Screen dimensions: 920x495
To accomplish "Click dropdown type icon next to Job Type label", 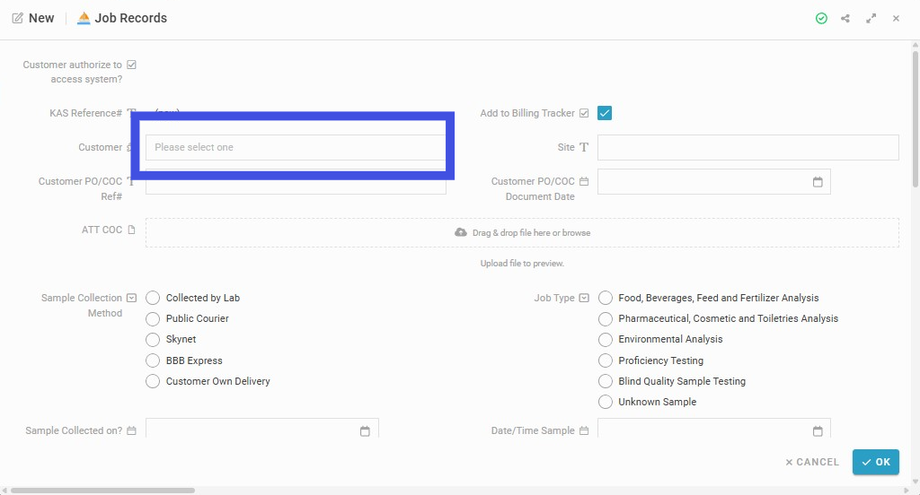I will point(584,298).
